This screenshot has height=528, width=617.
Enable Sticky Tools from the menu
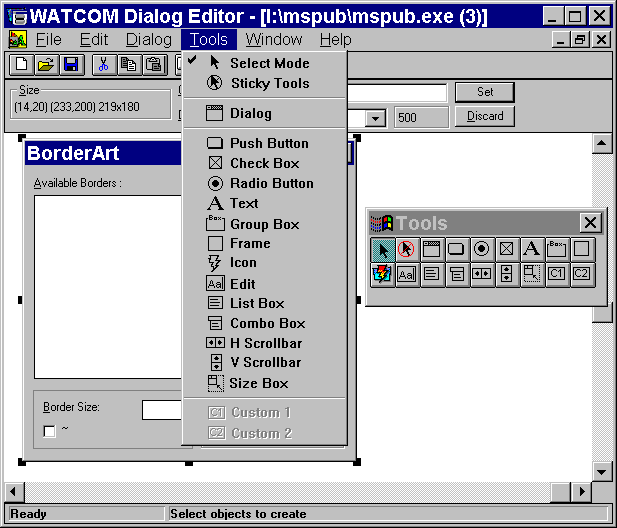pyautogui.click(x=269, y=83)
